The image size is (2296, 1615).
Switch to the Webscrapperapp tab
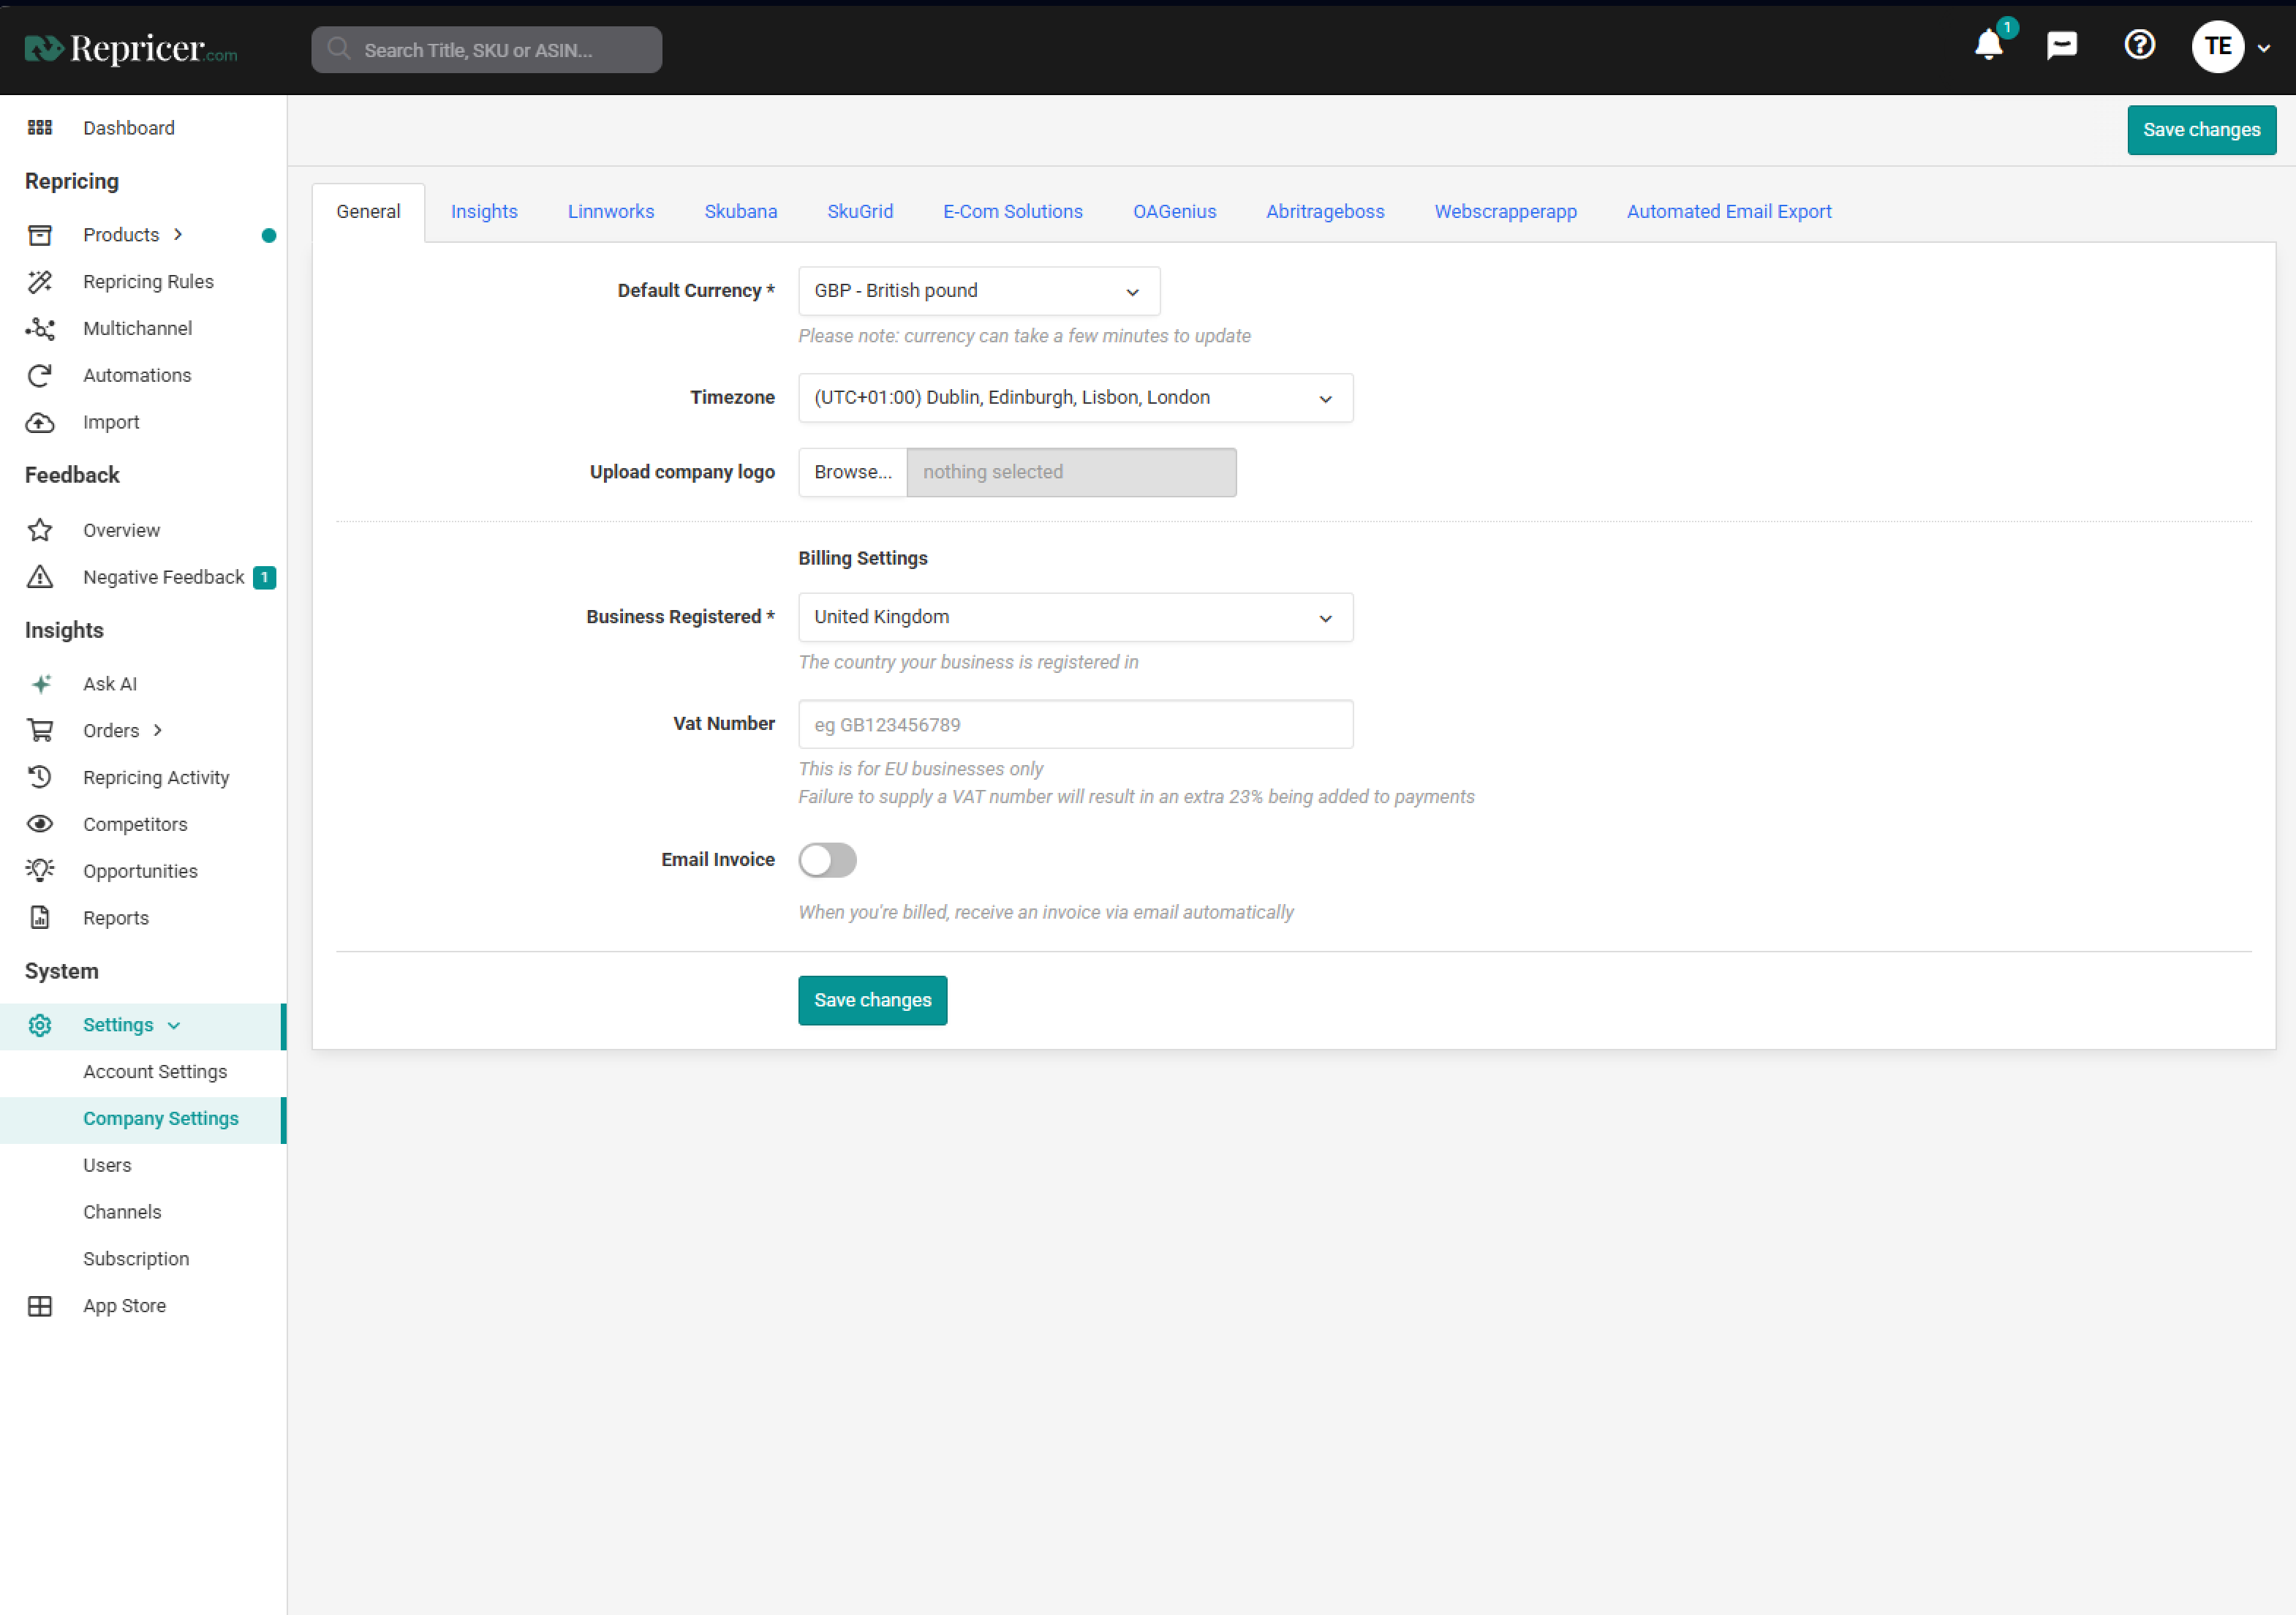1505,212
